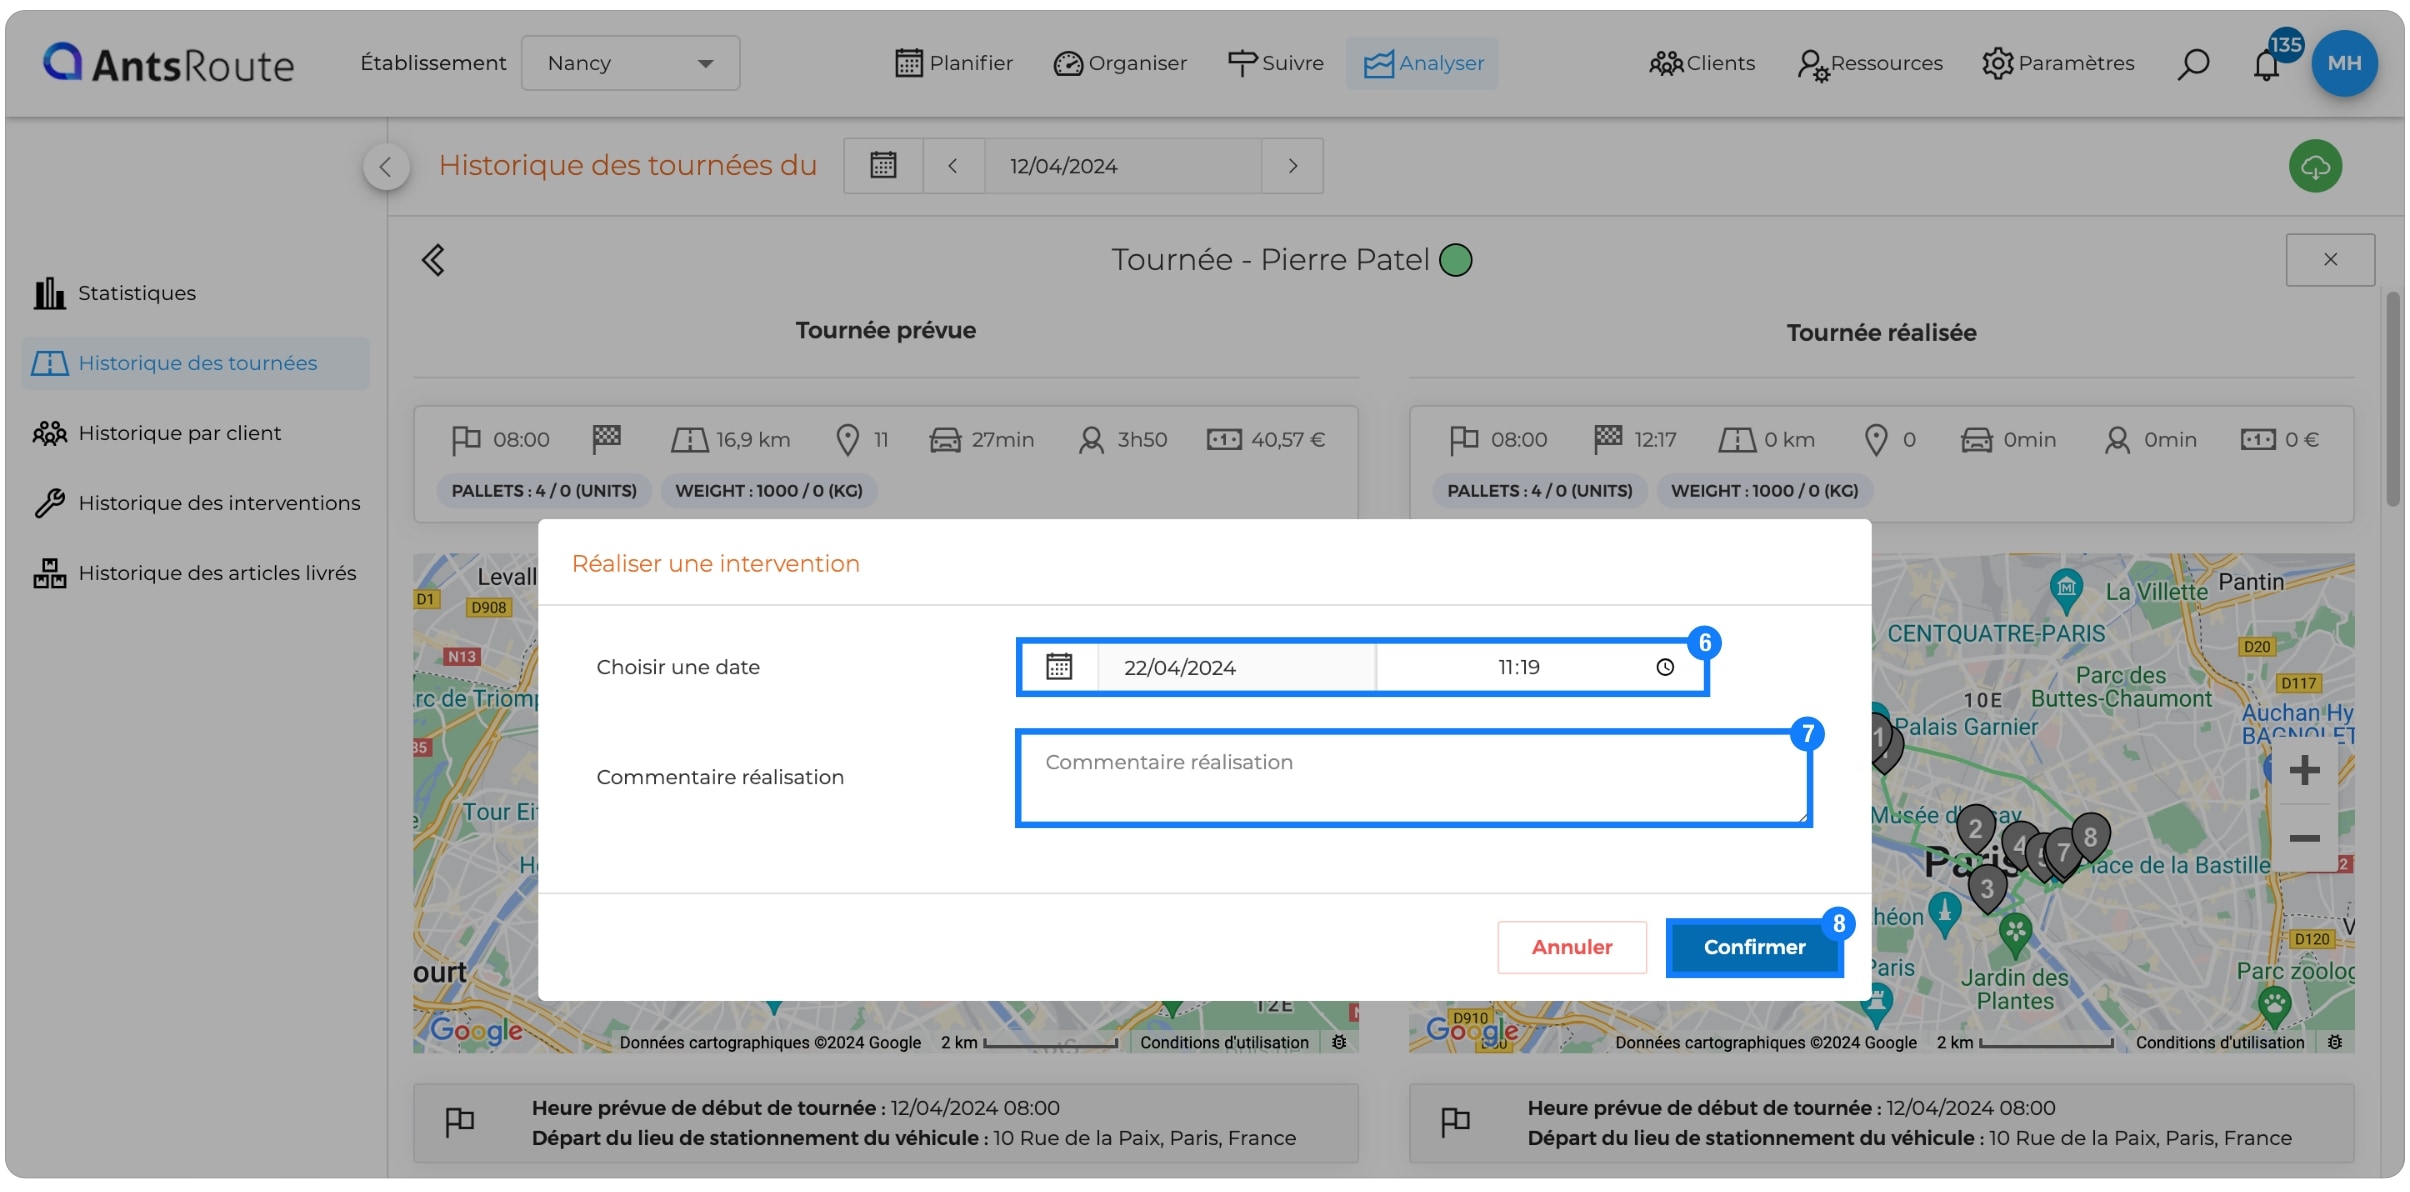
Task: Click the flag icon in planned start row
Action: coord(460,1123)
